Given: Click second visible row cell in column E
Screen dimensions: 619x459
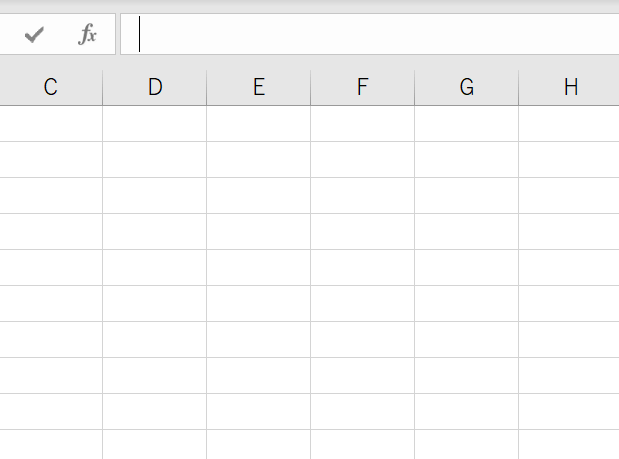Looking at the screenshot, I should click(x=259, y=160).
